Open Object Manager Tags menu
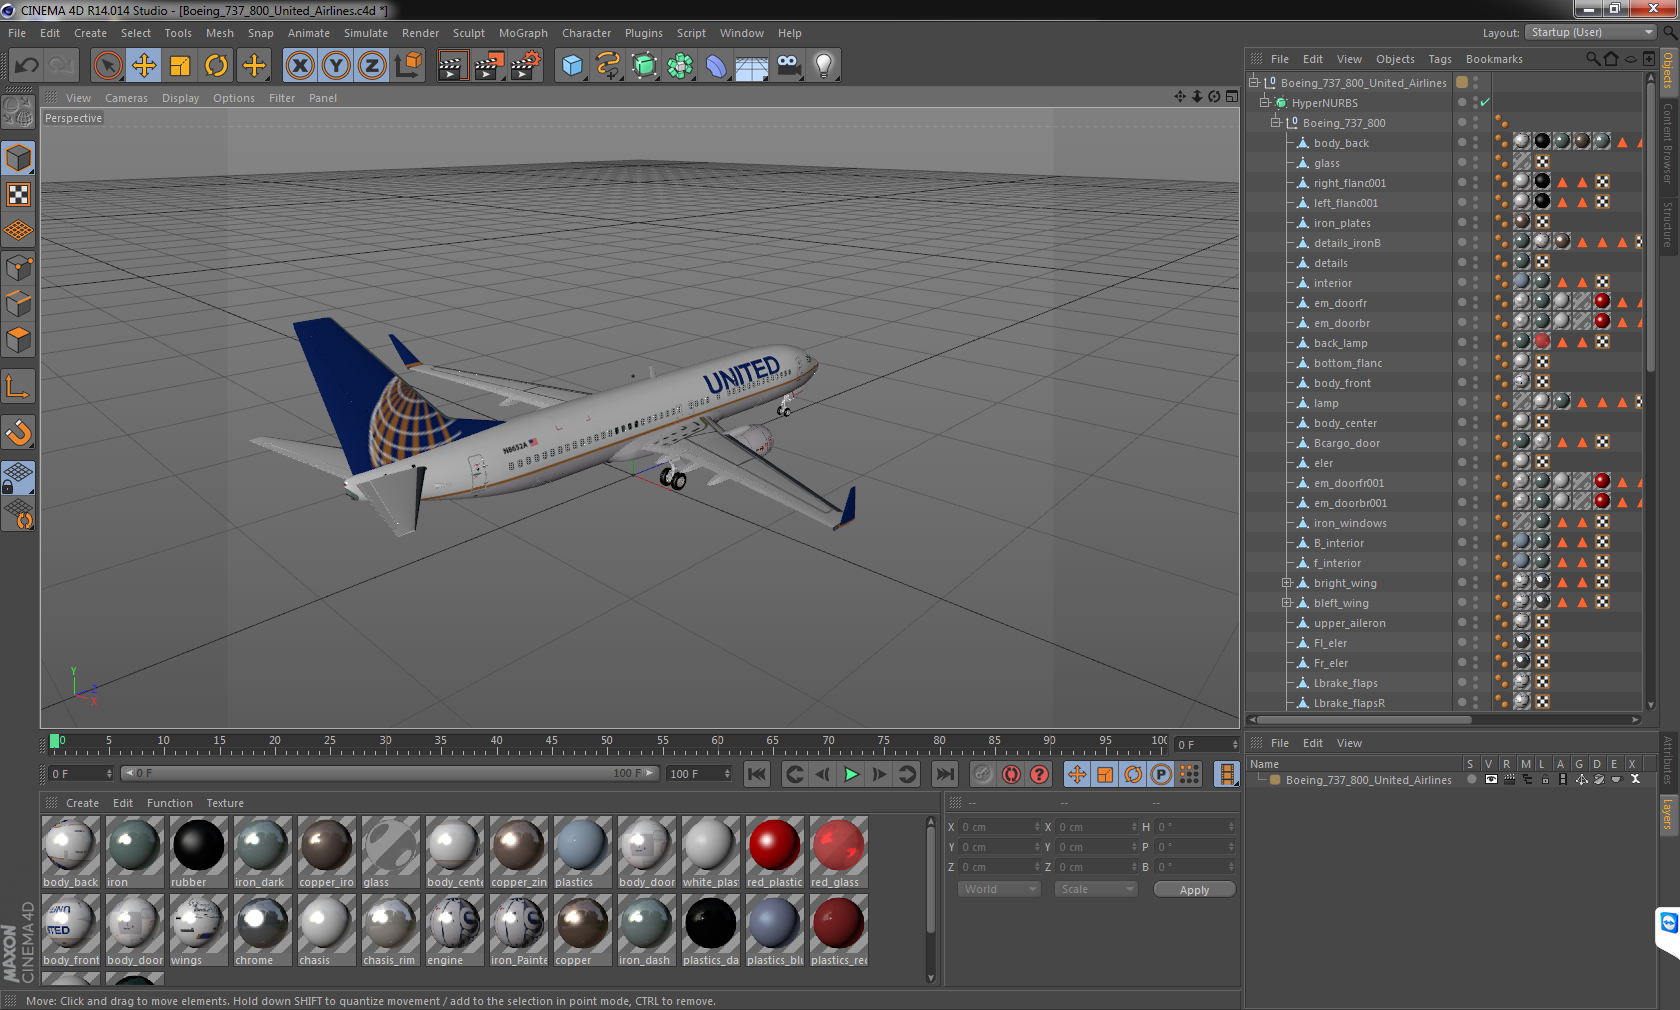This screenshot has width=1680, height=1010. 1439,59
